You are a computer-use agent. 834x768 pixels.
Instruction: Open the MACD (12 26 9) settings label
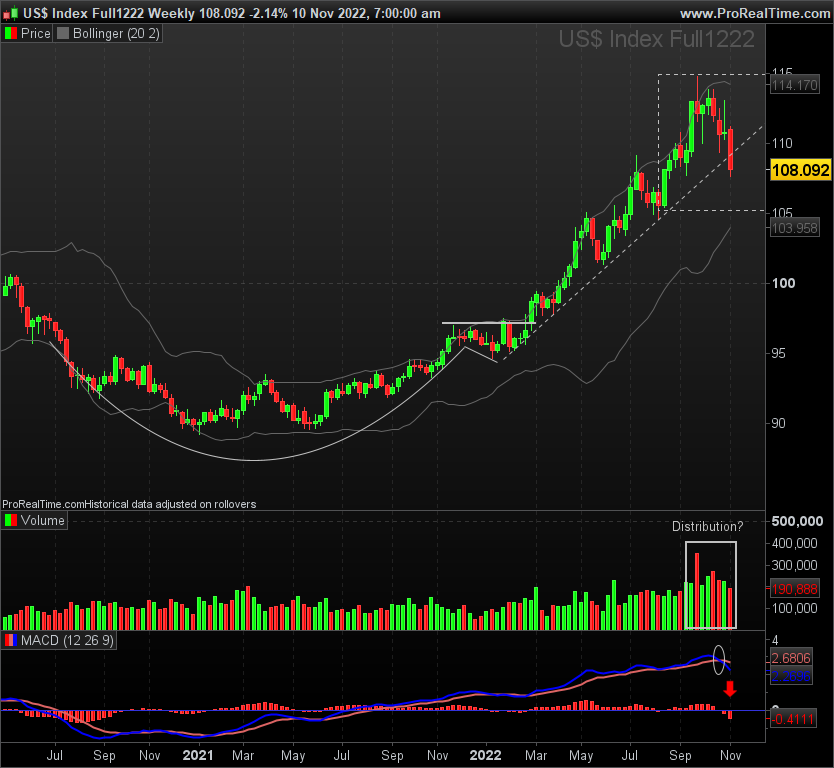[67, 640]
